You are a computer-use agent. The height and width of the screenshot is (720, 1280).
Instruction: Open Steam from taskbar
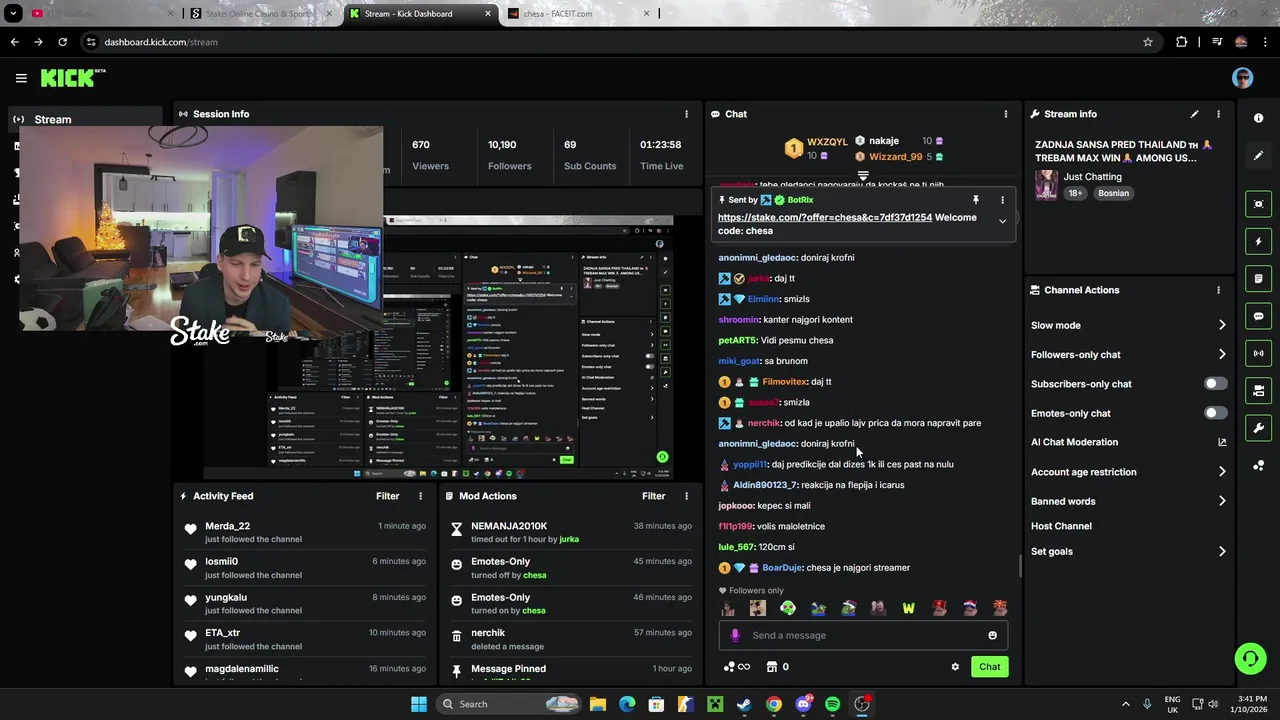pyautogui.click(x=744, y=704)
